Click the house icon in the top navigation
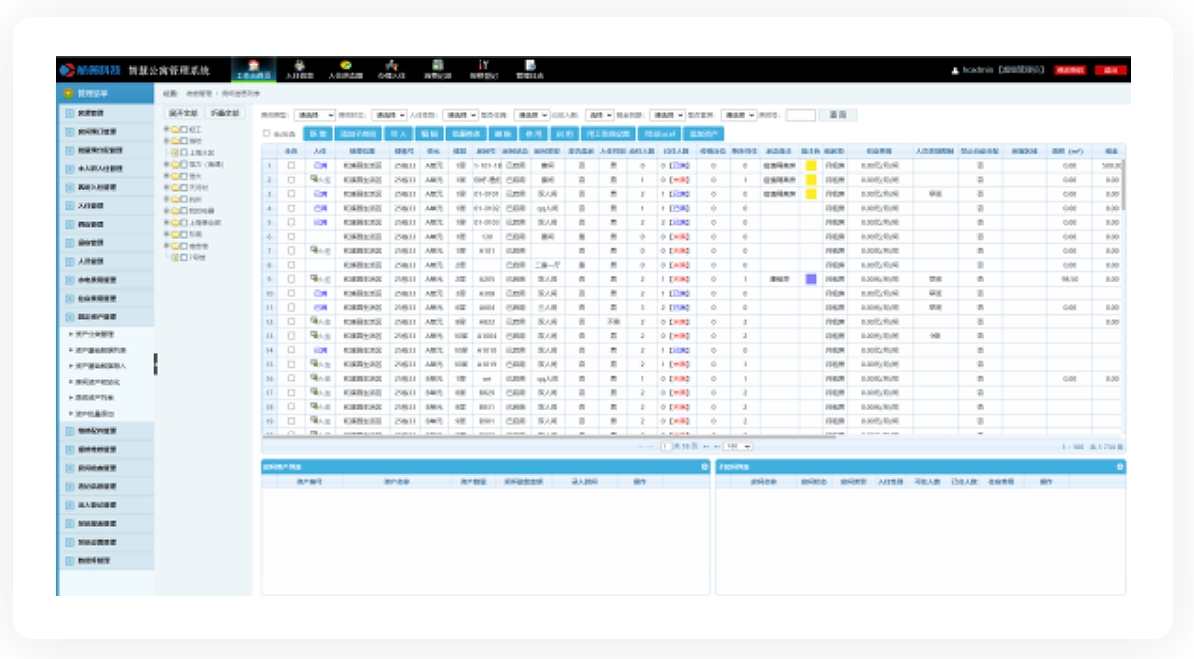 point(253,66)
